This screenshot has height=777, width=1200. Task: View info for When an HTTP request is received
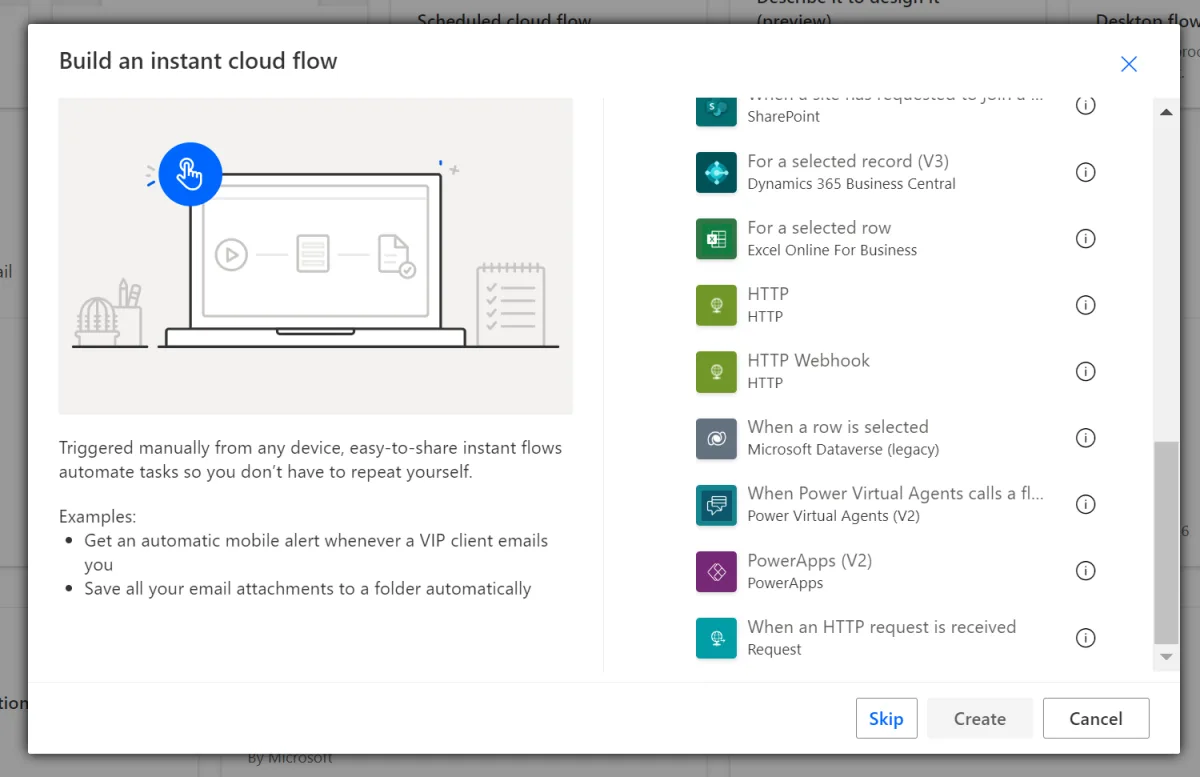[x=1085, y=638]
